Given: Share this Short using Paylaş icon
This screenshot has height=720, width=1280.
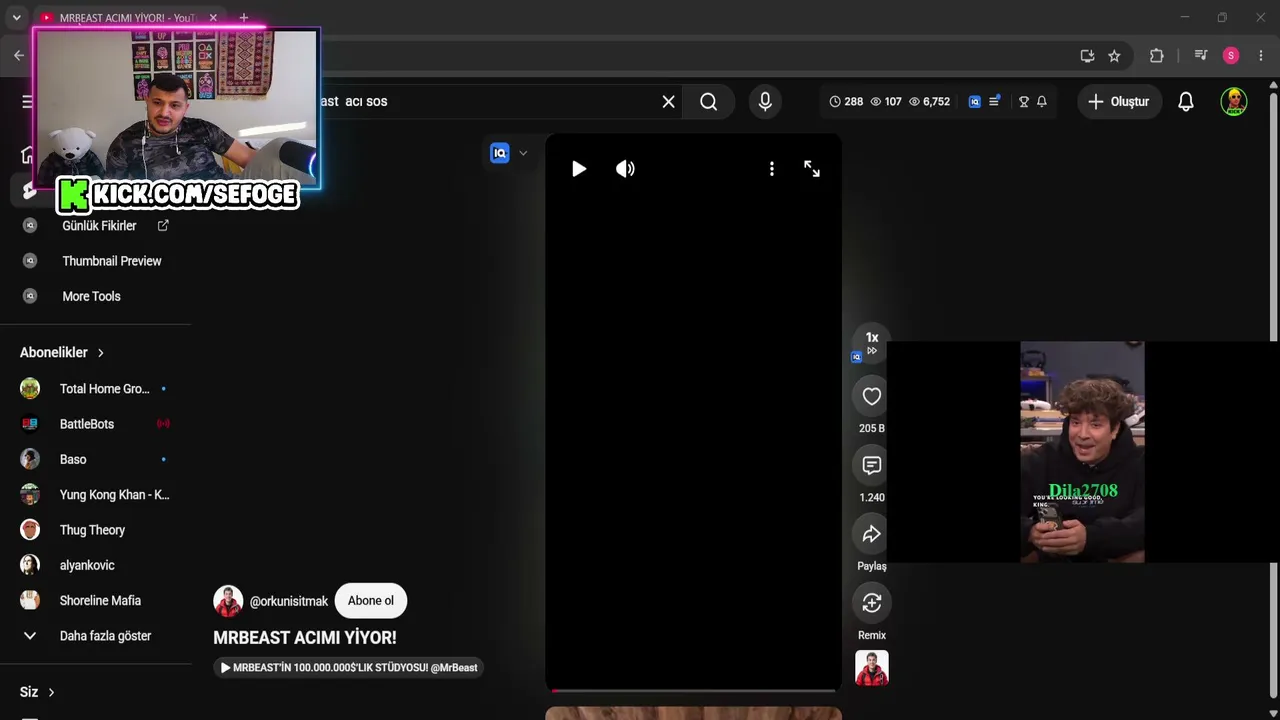Looking at the screenshot, I should pos(872,534).
